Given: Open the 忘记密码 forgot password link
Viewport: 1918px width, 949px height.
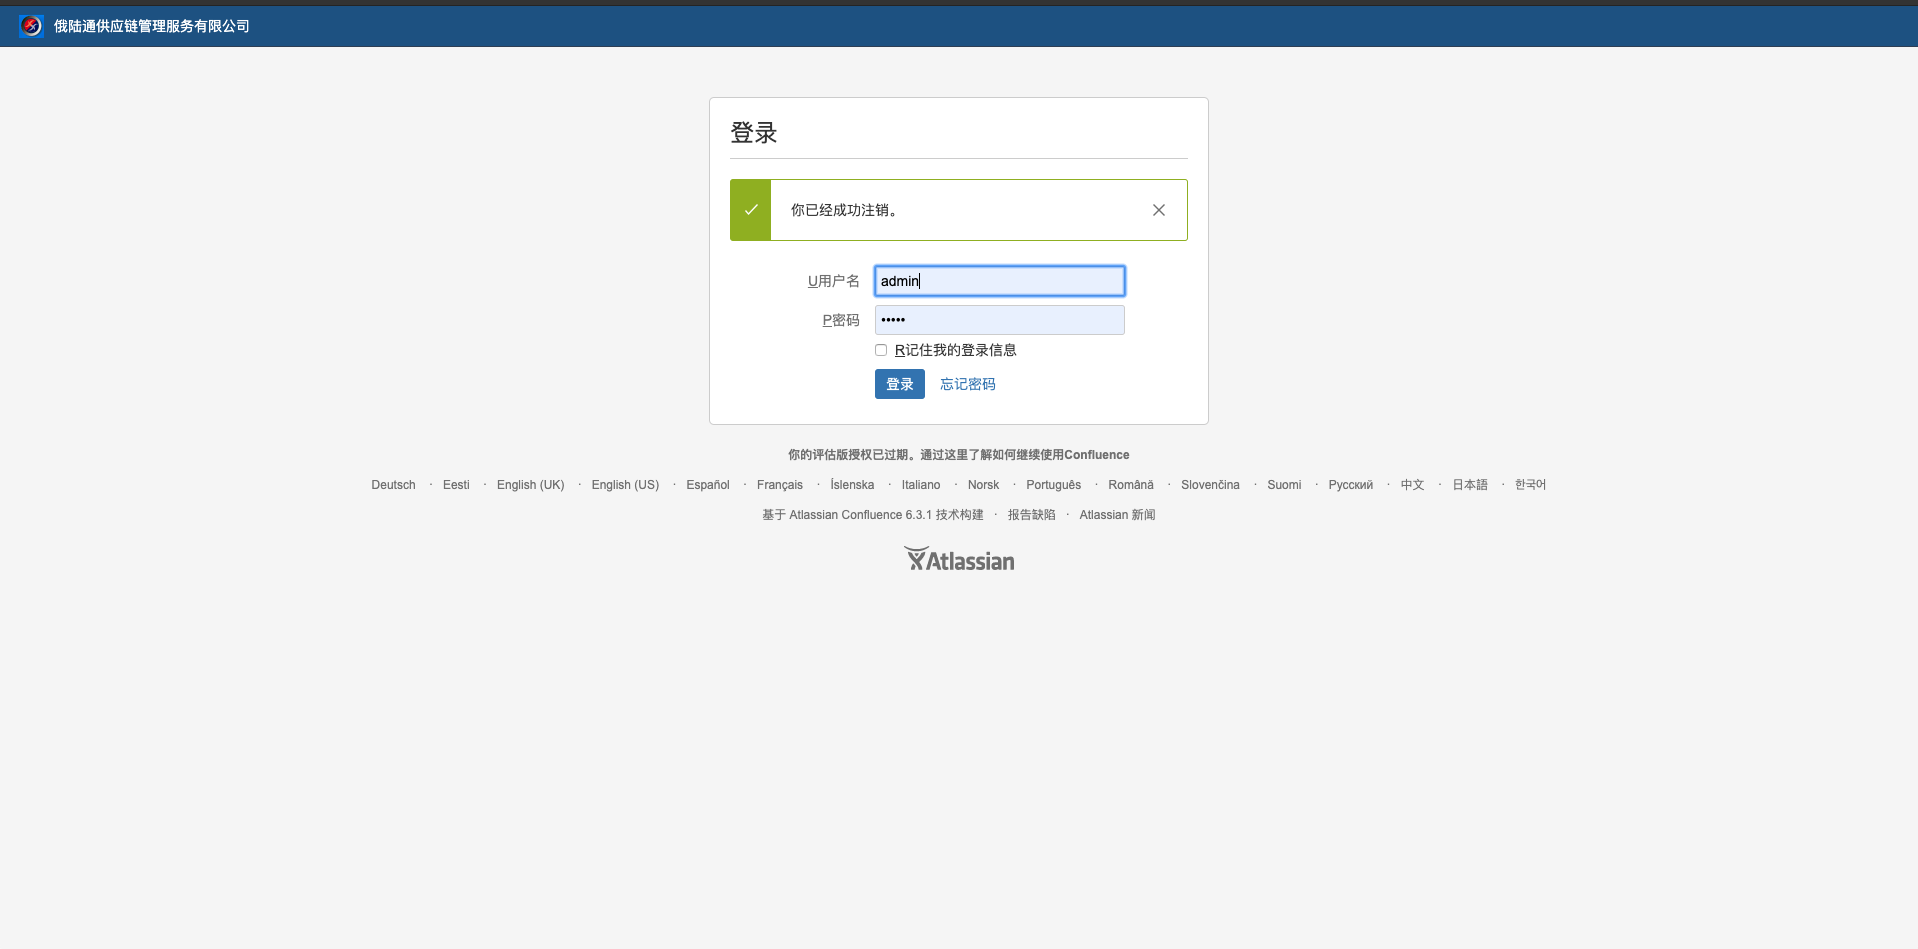Looking at the screenshot, I should click(967, 384).
